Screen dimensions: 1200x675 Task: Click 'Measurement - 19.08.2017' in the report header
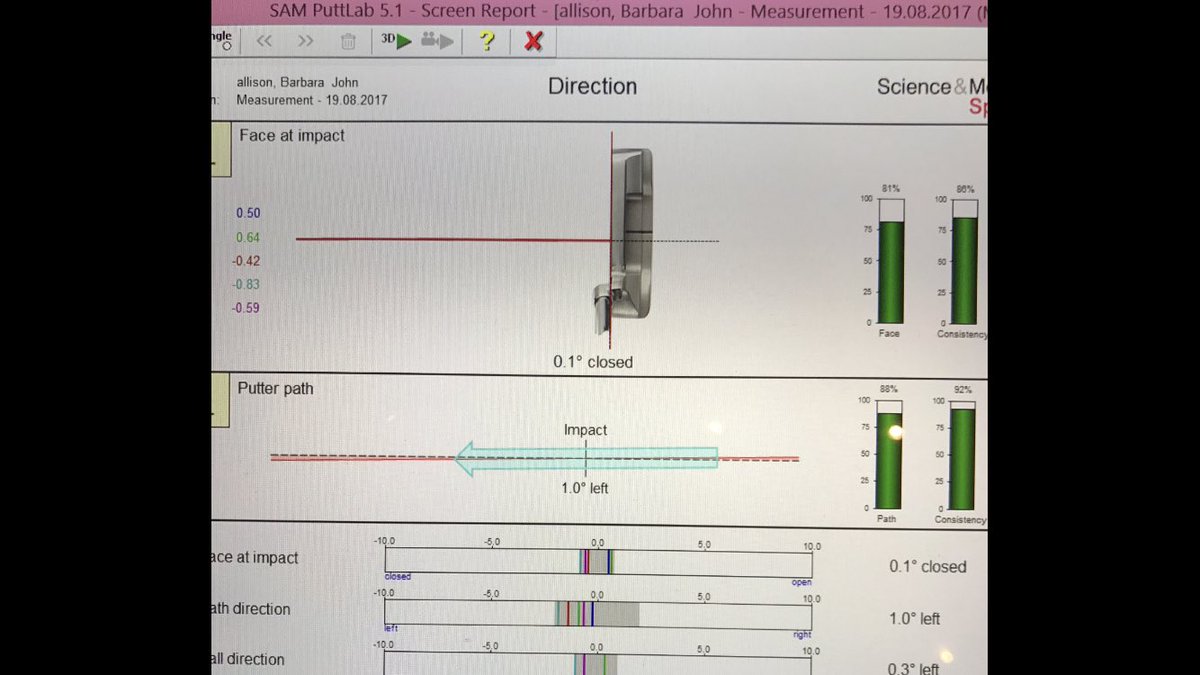(312, 100)
